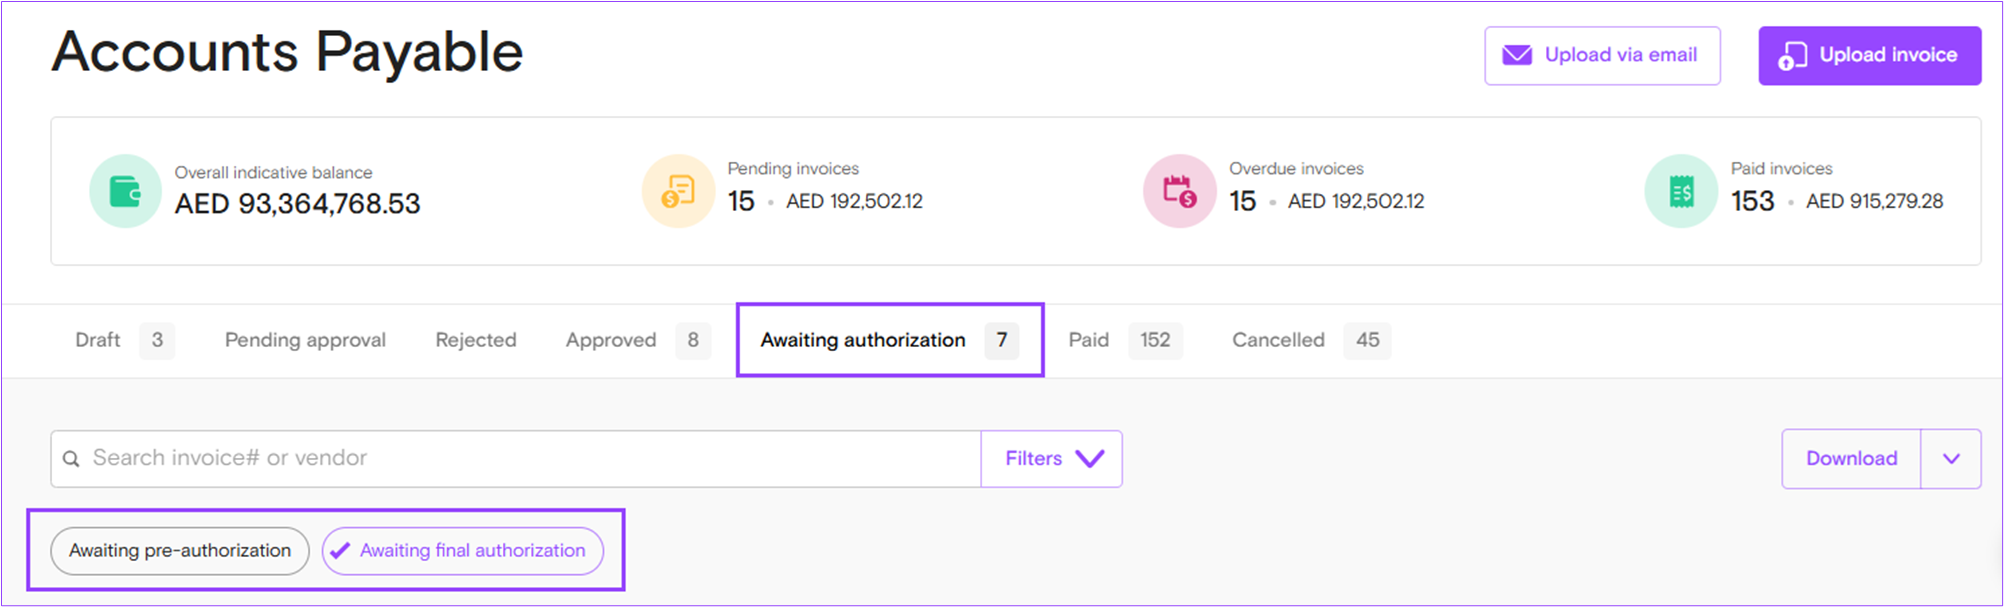
Task: Select the Rejected tab
Action: [476, 340]
